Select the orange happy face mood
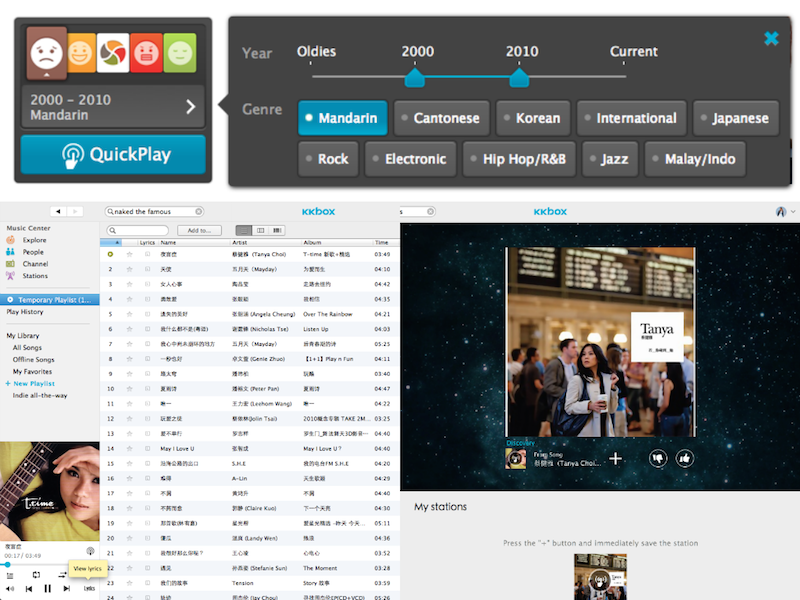This screenshot has width=800, height=600. [81, 53]
